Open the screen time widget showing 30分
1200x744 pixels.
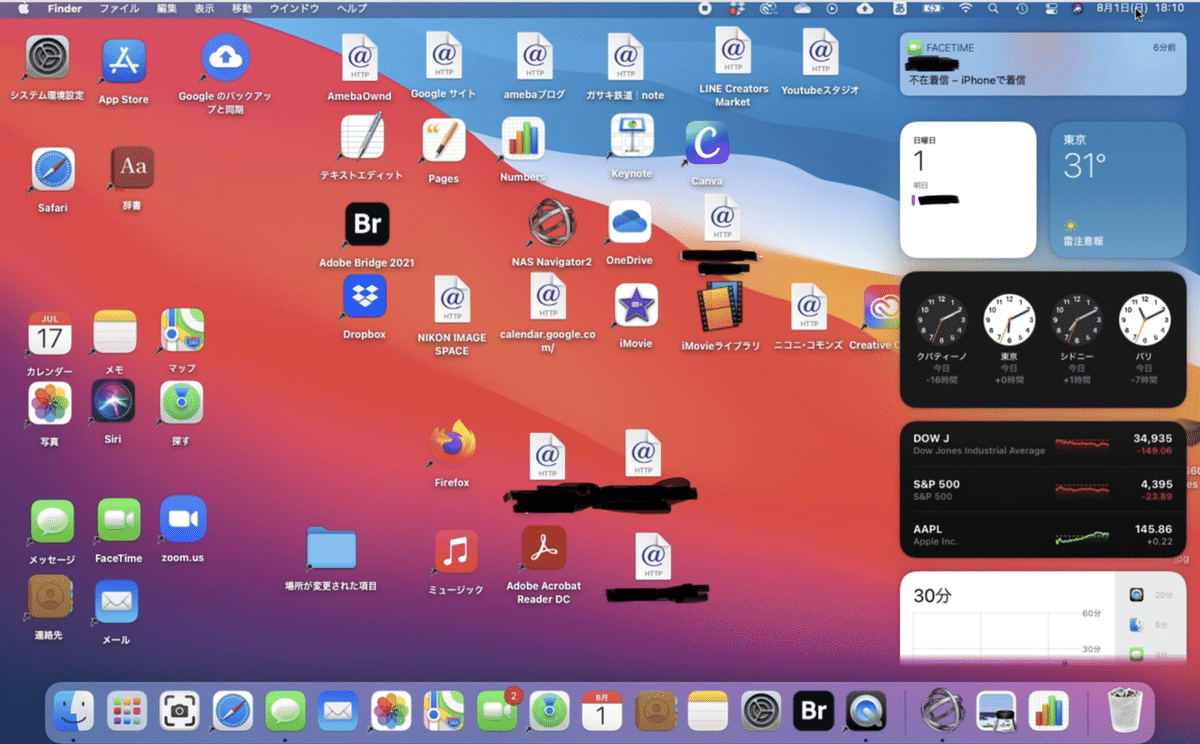tap(1043, 618)
